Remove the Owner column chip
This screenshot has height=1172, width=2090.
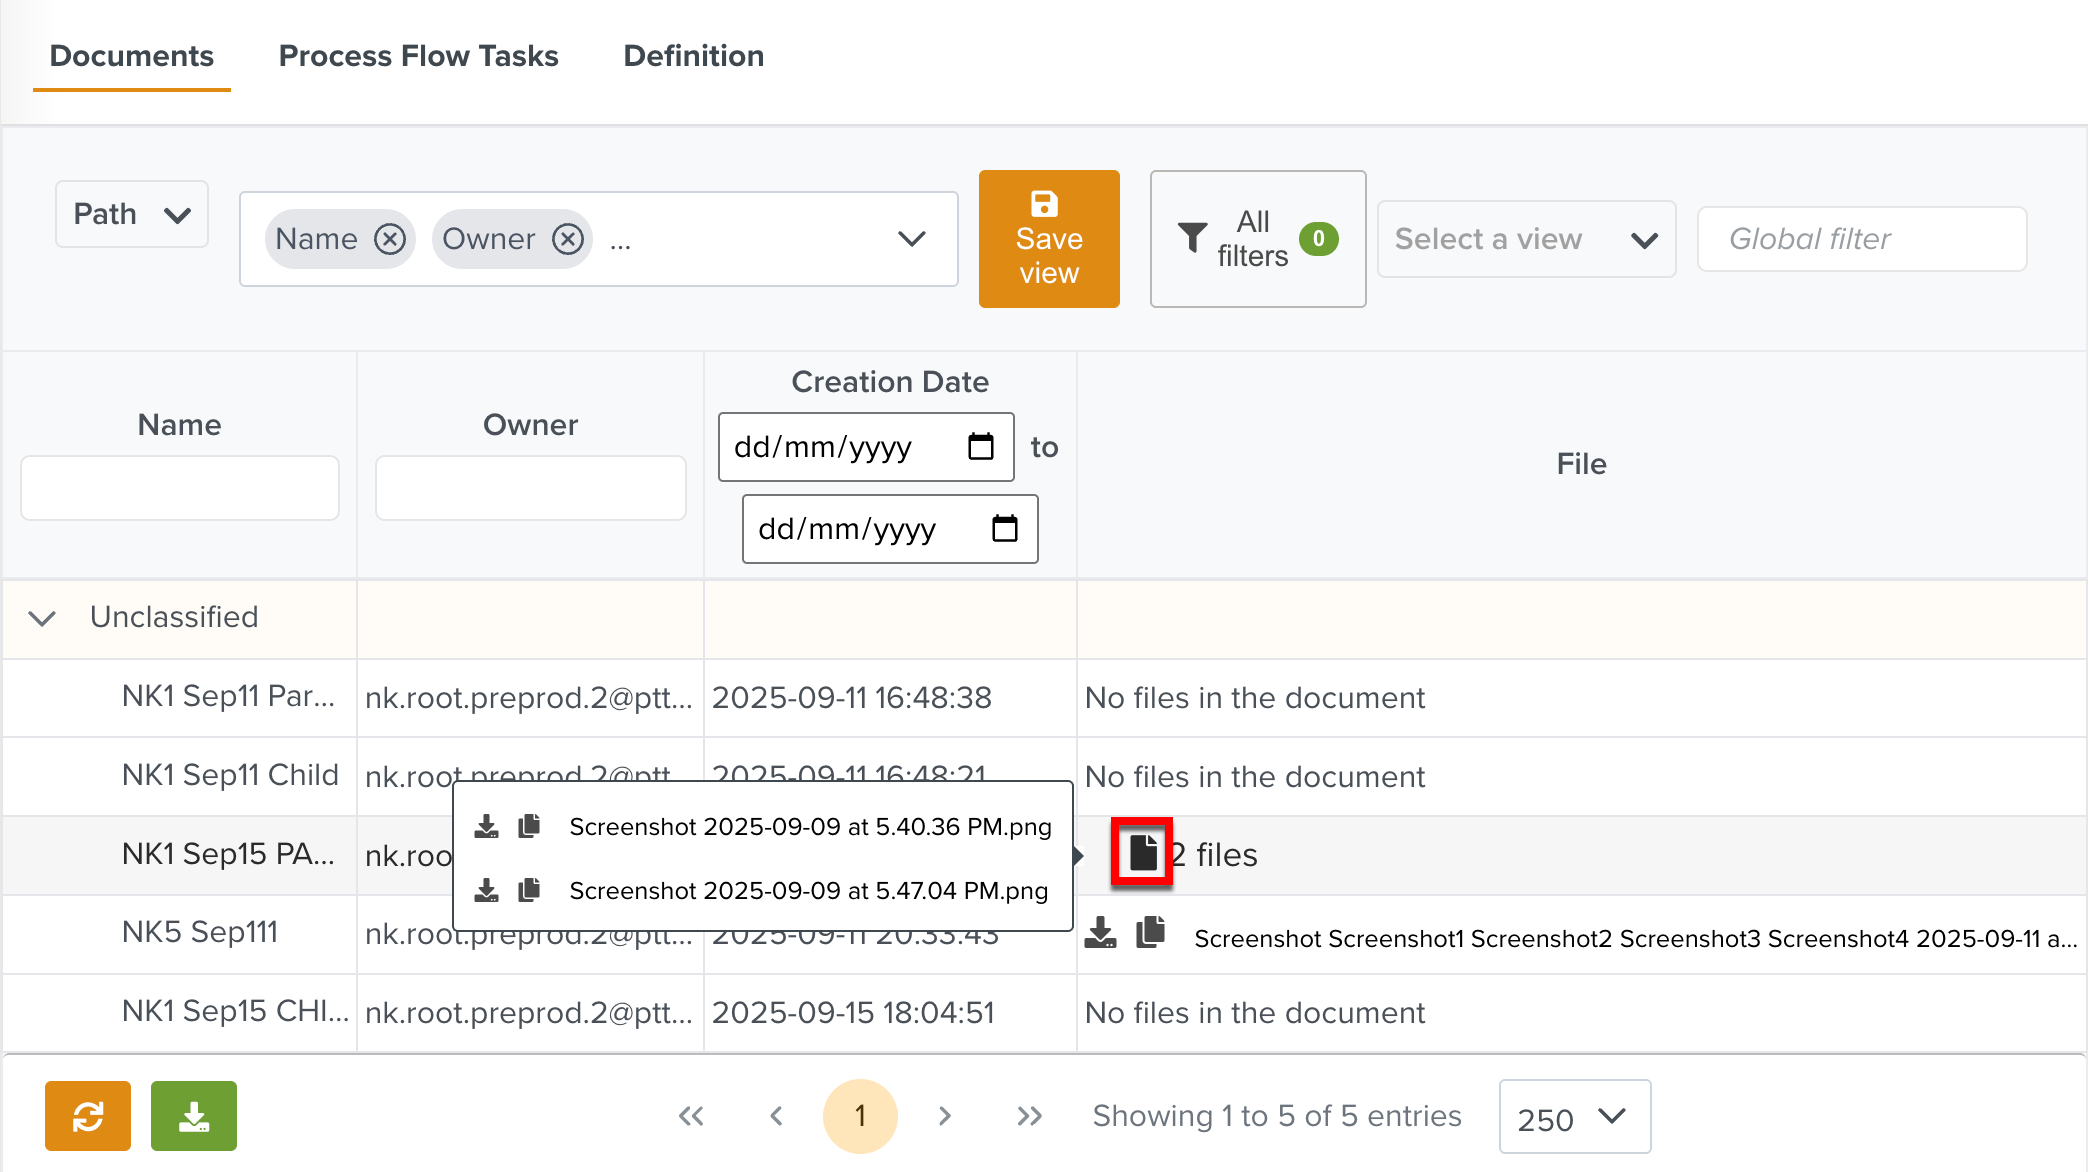(568, 239)
